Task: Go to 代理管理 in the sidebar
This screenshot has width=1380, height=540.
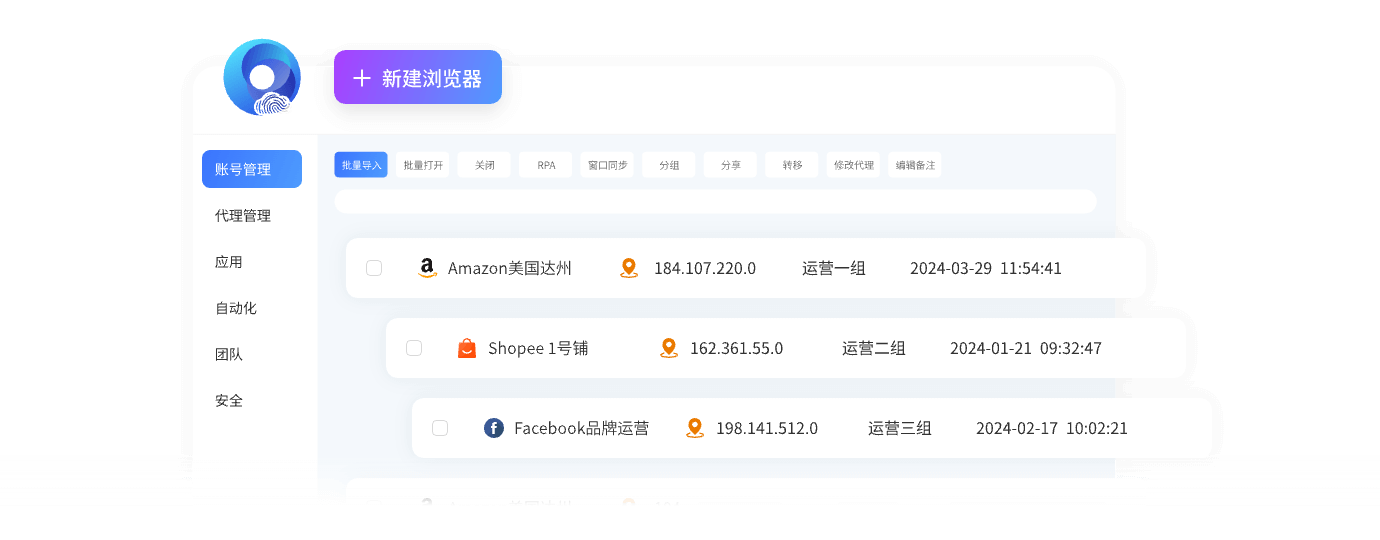Action: [x=243, y=216]
